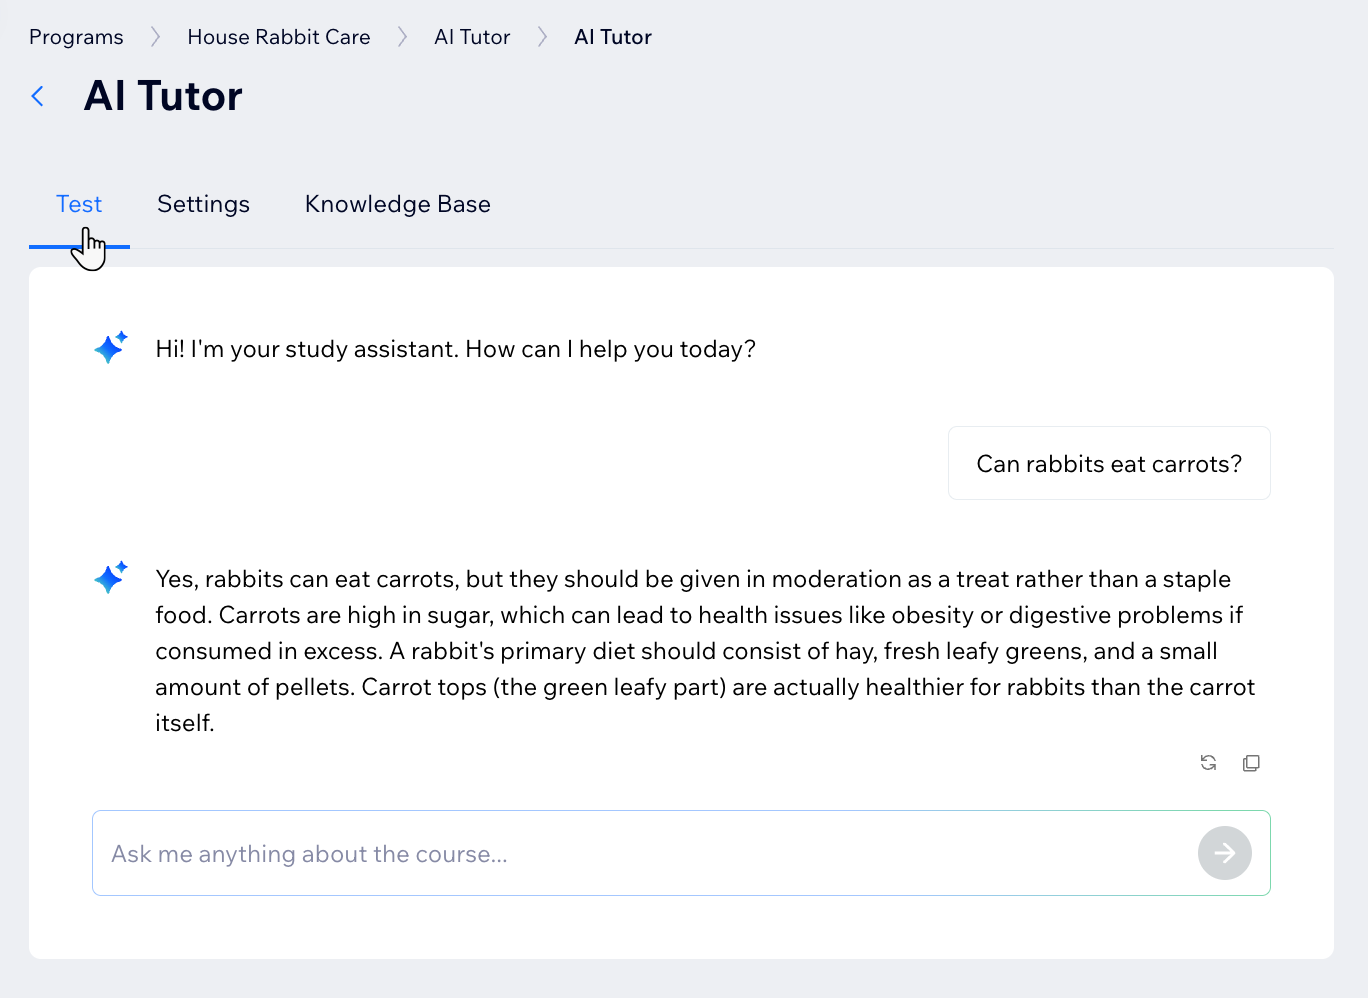Click the first AI Tutor breadcrumb link
The width and height of the screenshot is (1368, 998).
click(472, 37)
